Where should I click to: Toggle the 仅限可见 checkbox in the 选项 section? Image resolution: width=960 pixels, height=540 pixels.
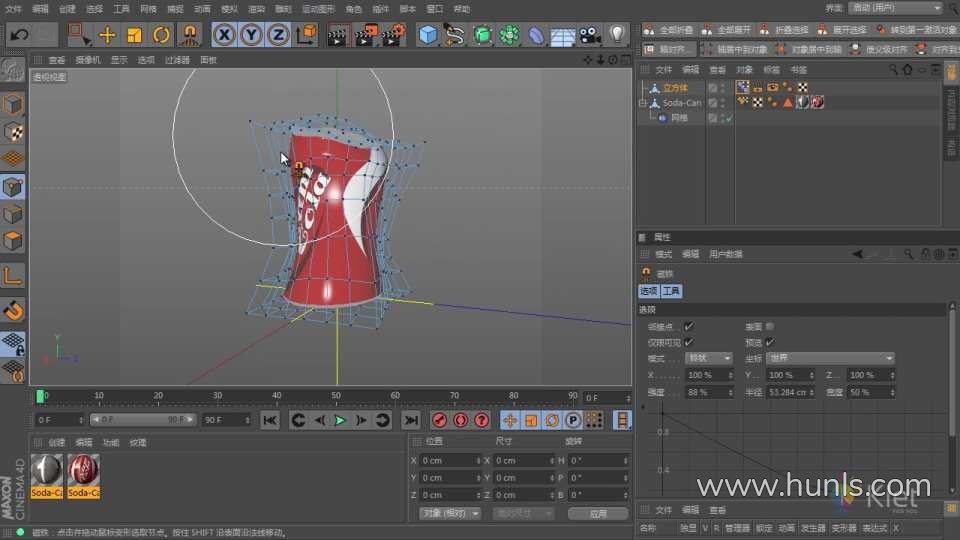click(689, 342)
